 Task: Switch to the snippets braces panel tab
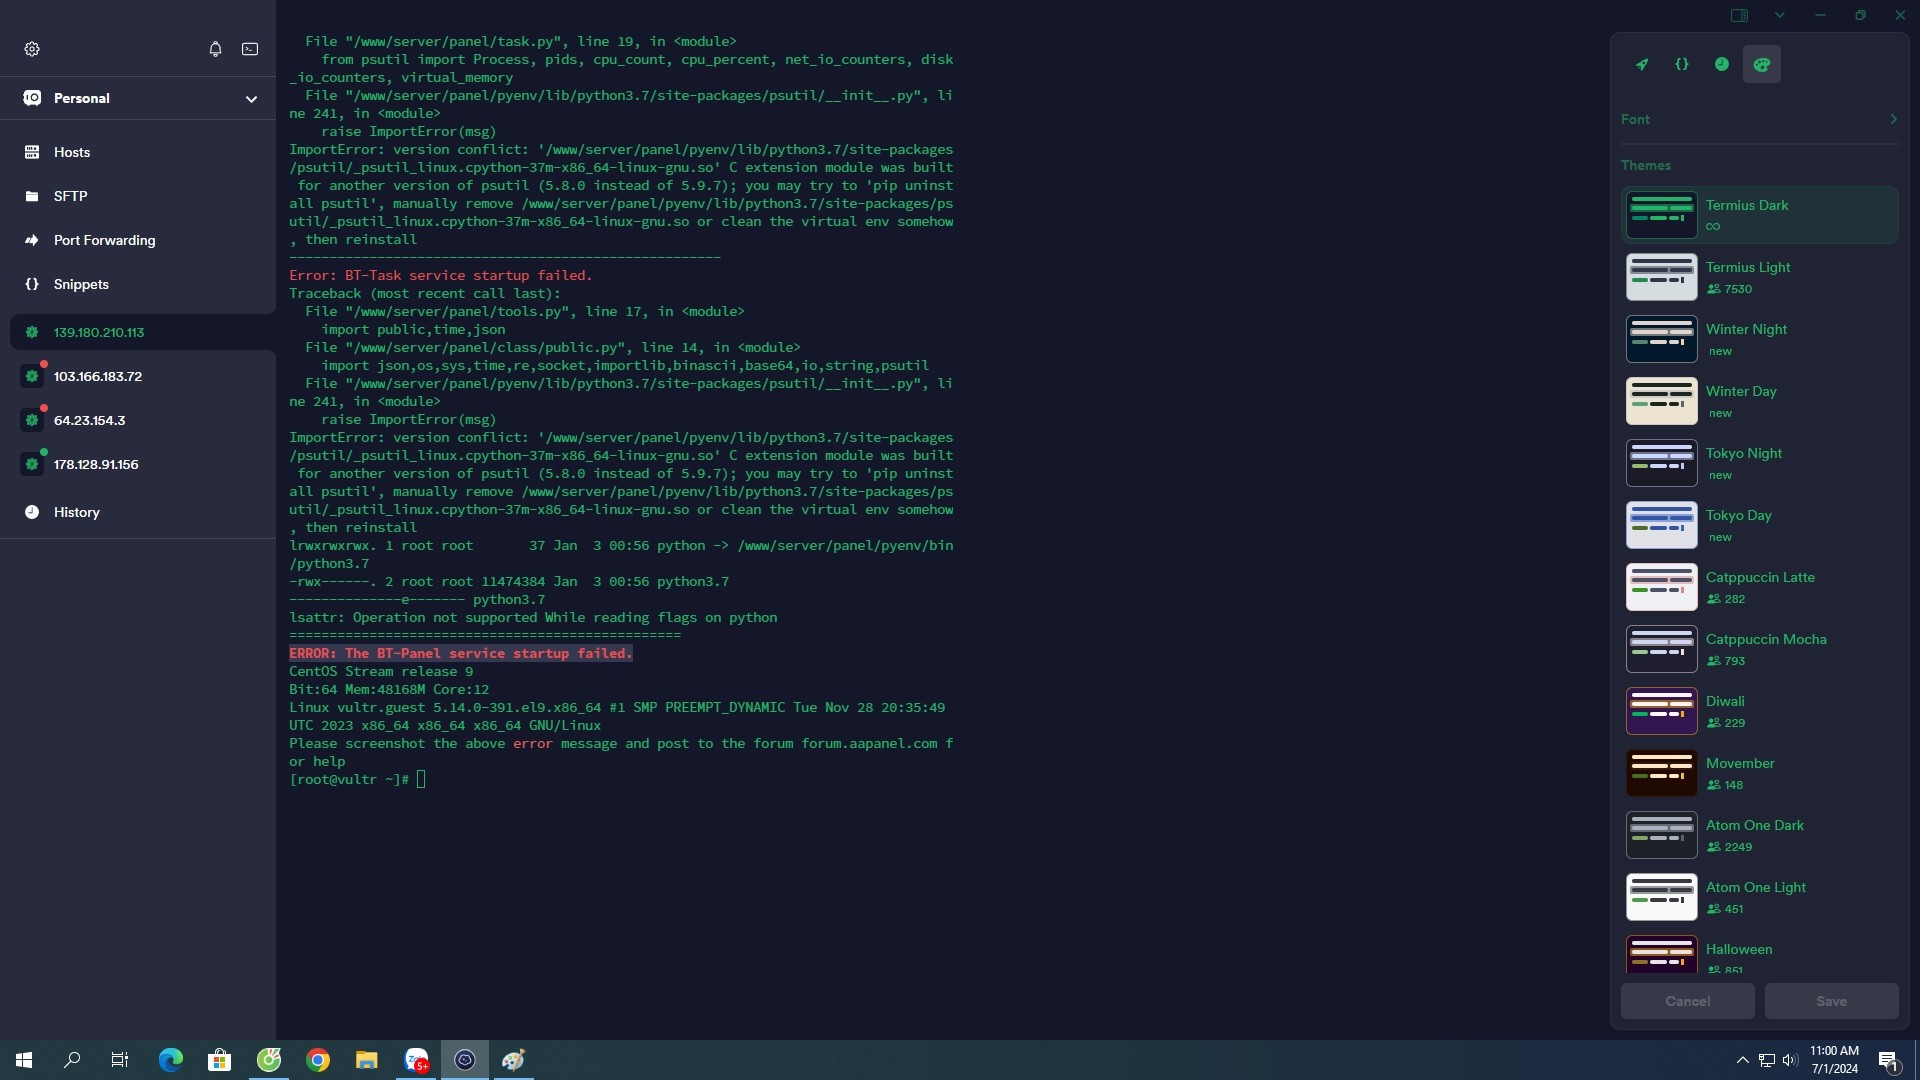(x=1682, y=64)
